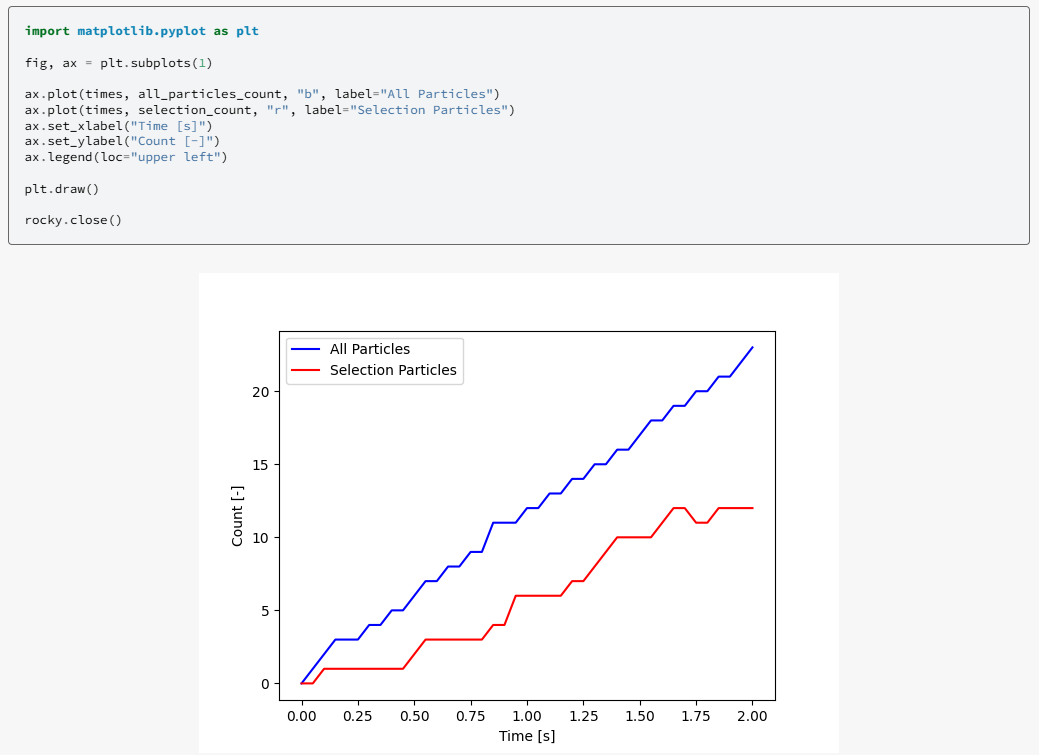Click the "Time [s]" string in set_xlabel
The width and height of the screenshot is (1039, 755).
click(168, 126)
